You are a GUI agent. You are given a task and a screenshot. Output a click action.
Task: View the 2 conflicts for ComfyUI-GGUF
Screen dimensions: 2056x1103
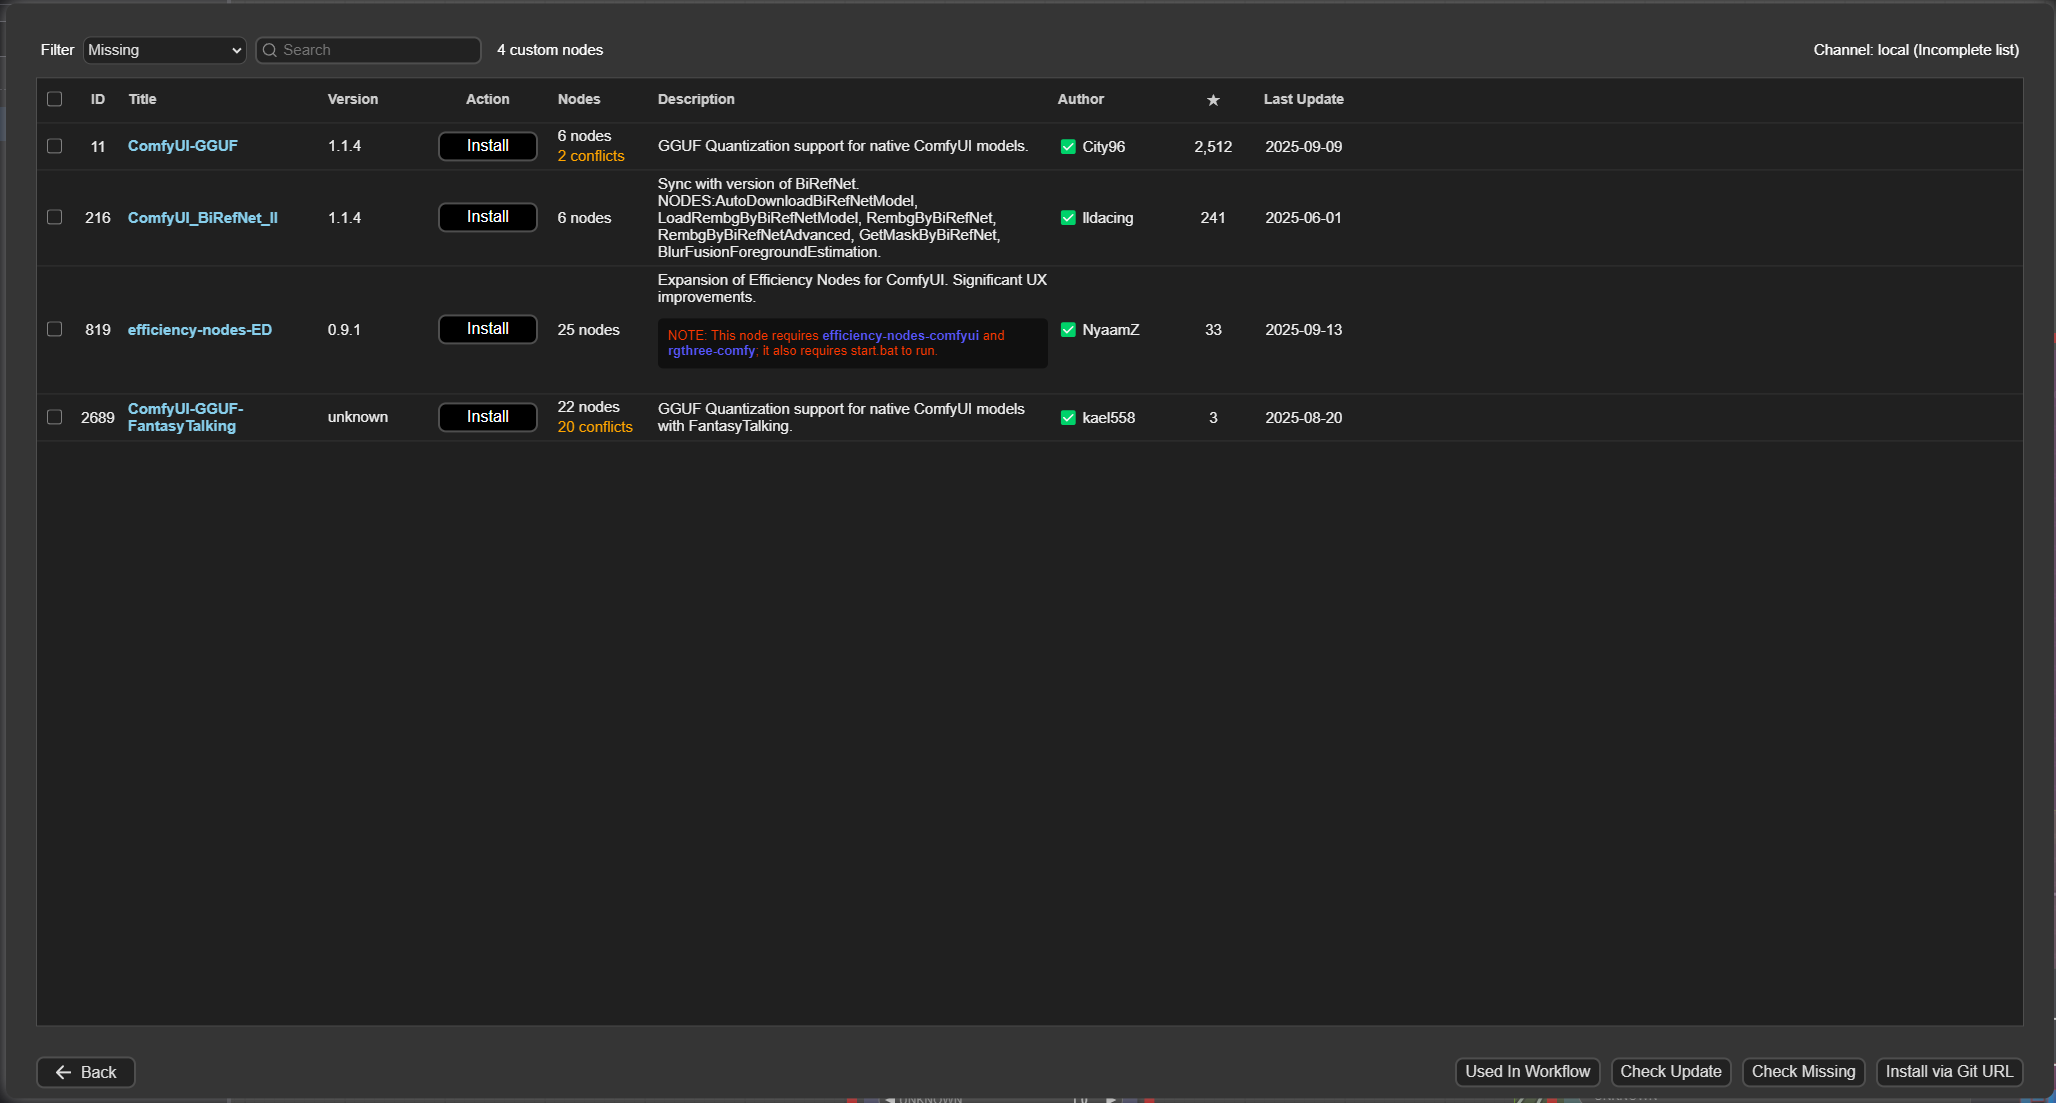coord(591,156)
